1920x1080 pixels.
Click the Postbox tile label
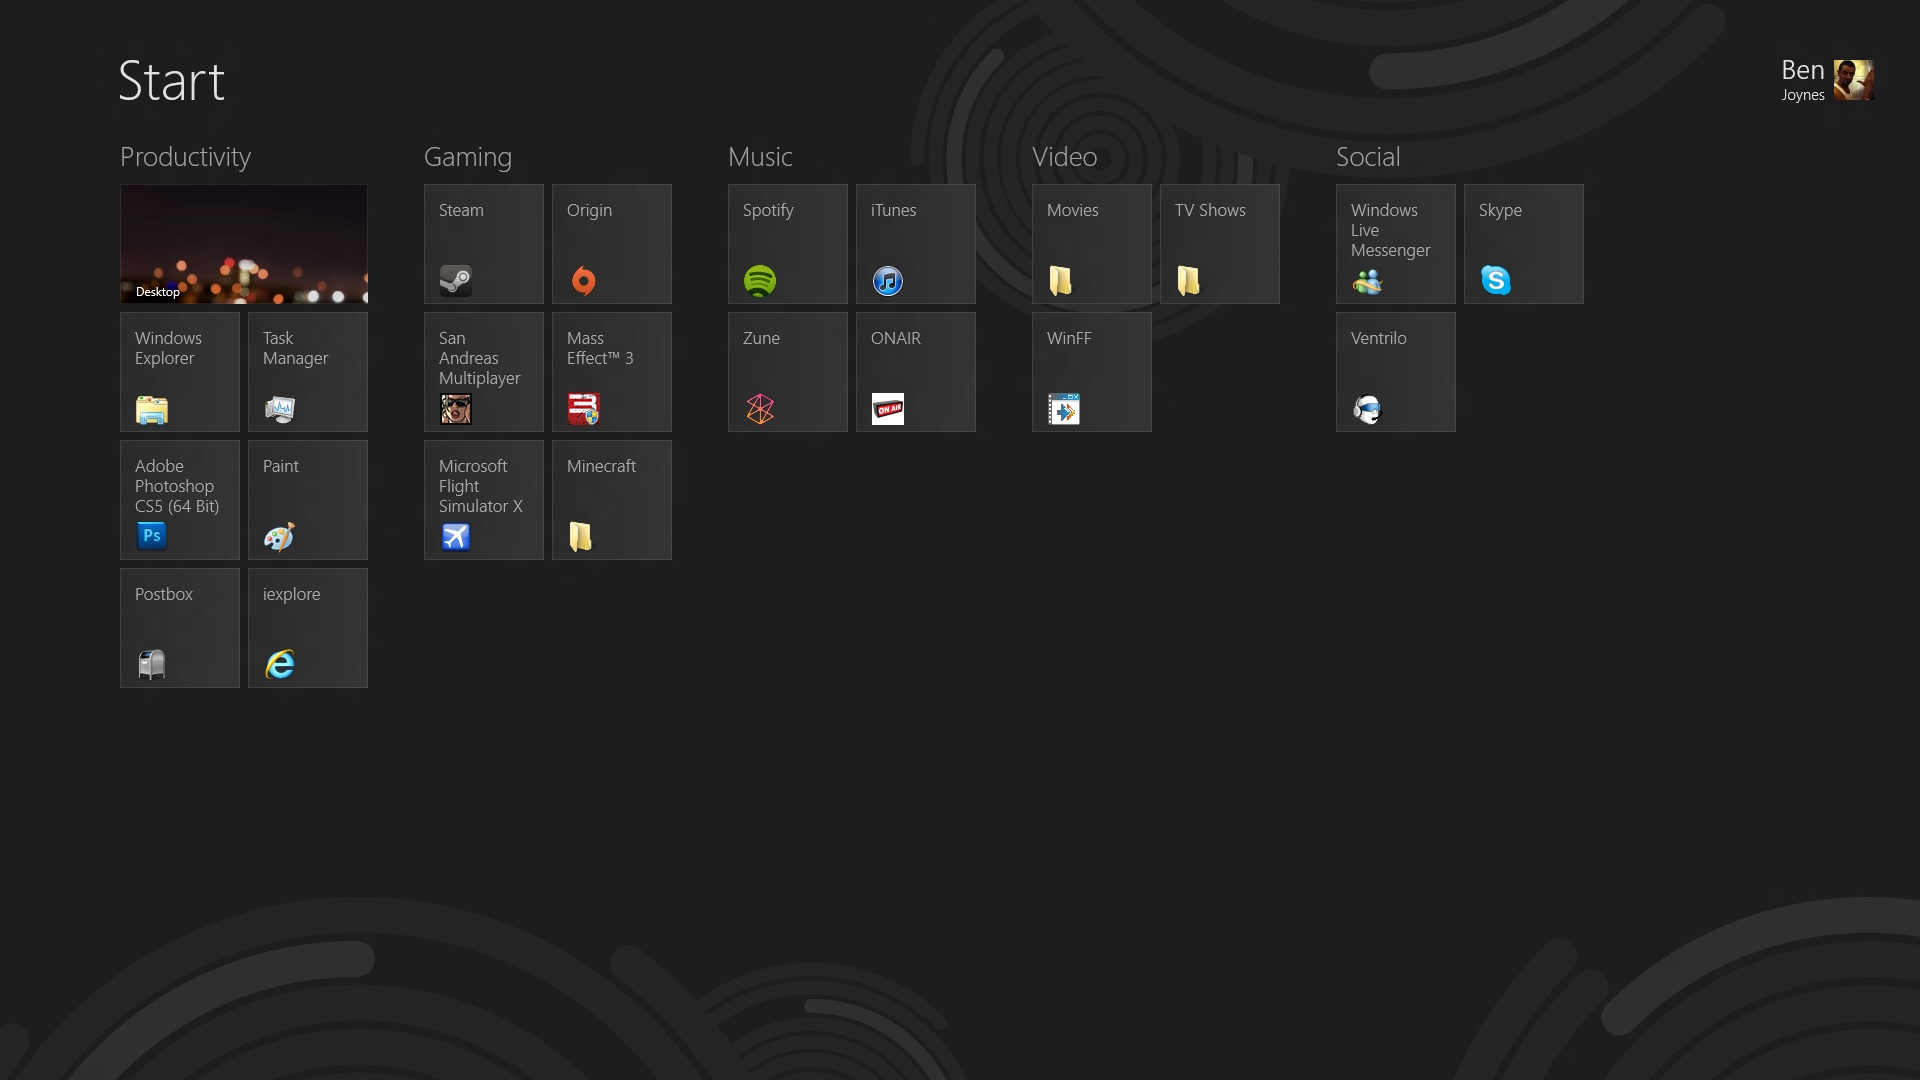click(x=164, y=594)
